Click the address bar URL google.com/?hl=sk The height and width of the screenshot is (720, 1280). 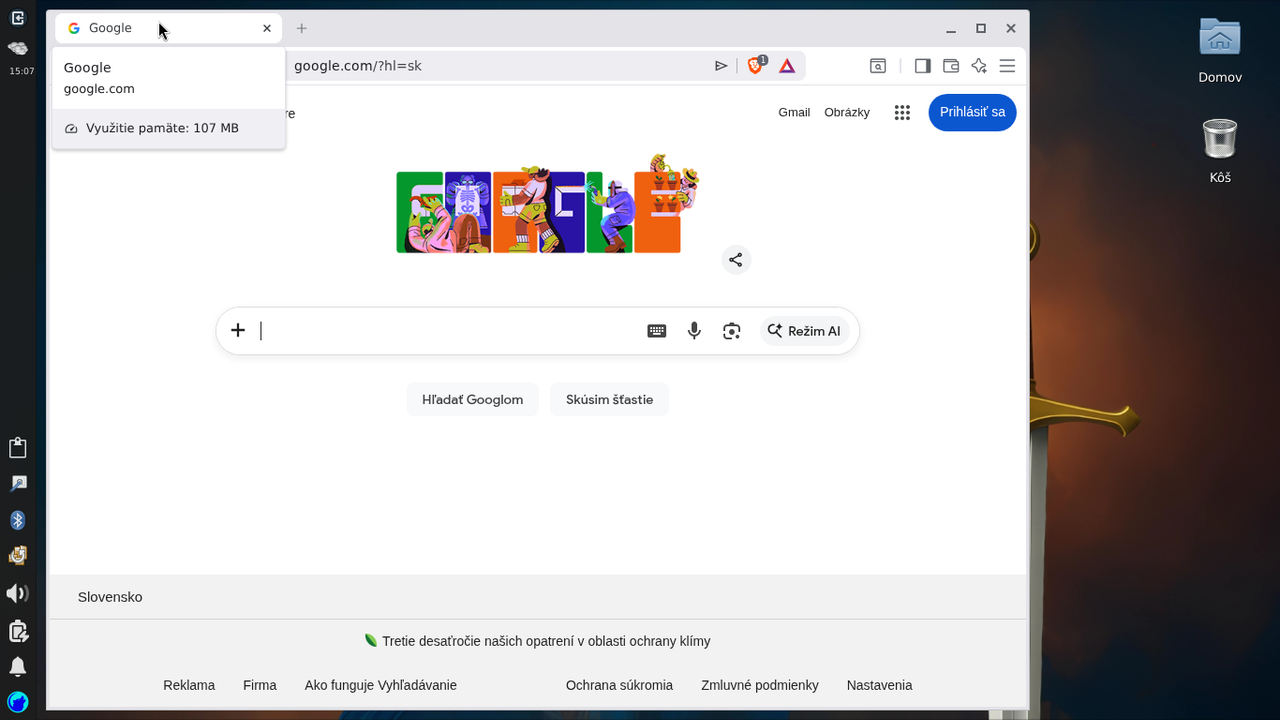[358, 66]
